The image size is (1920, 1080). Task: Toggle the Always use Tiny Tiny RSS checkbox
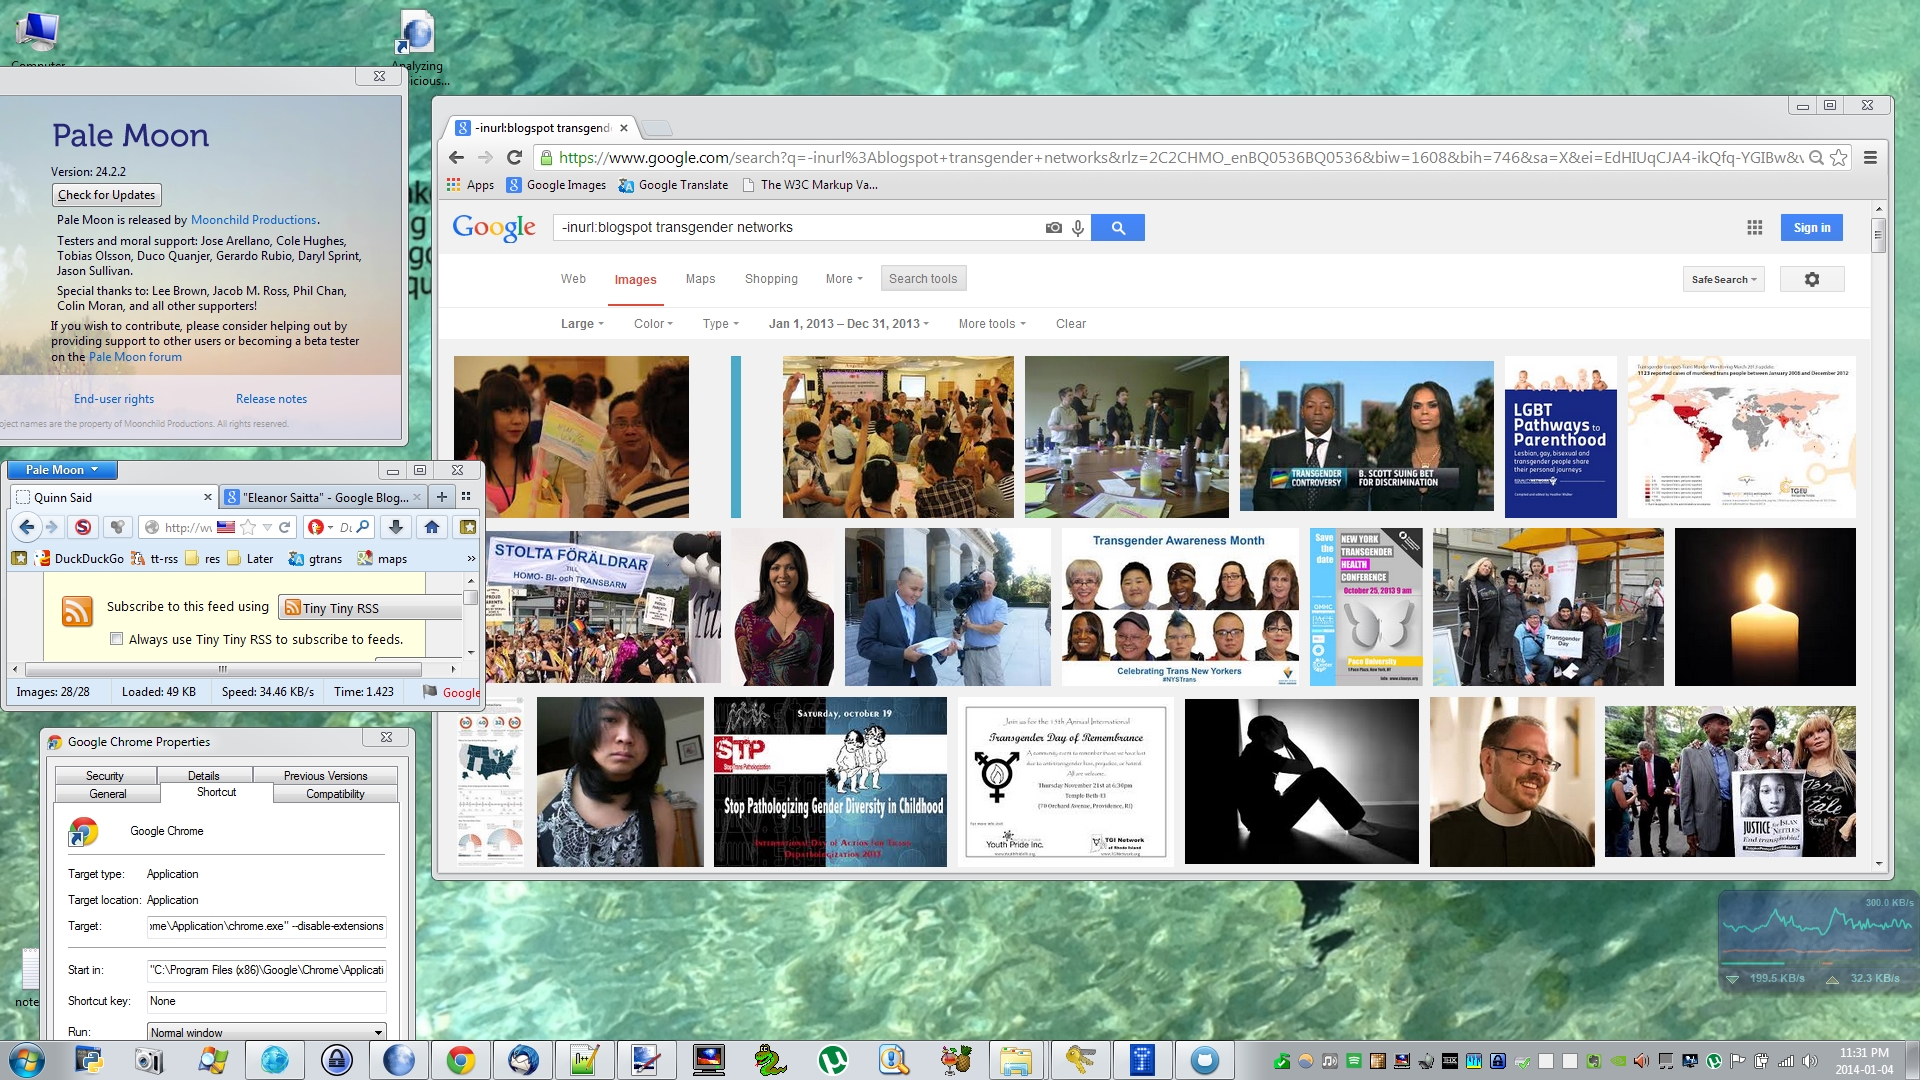tap(115, 640)
